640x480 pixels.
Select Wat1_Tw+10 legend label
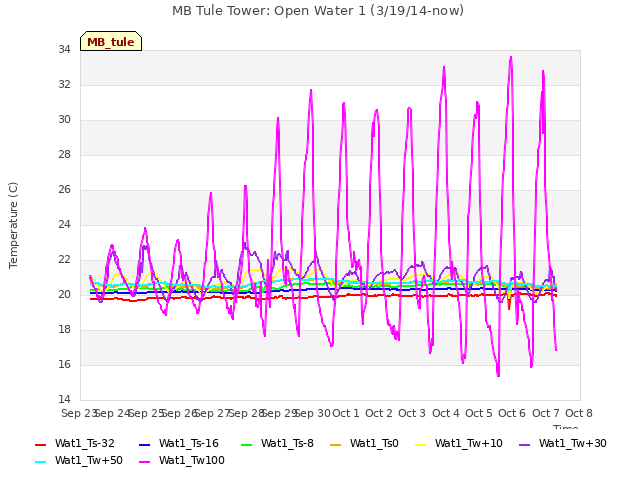tap(469, 443)
